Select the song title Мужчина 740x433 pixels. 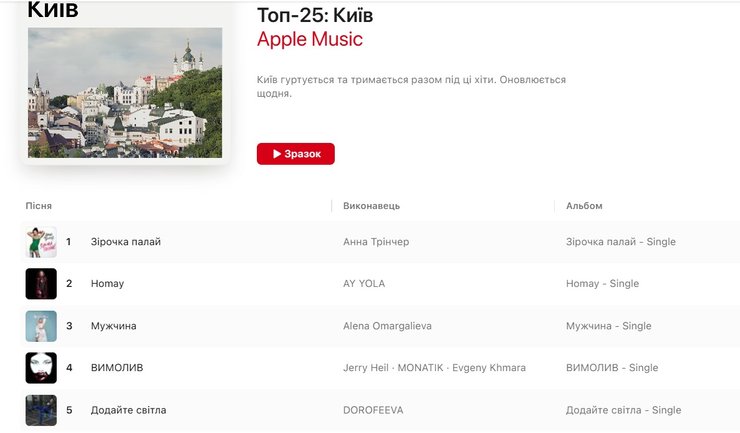(x=113, y=326)
